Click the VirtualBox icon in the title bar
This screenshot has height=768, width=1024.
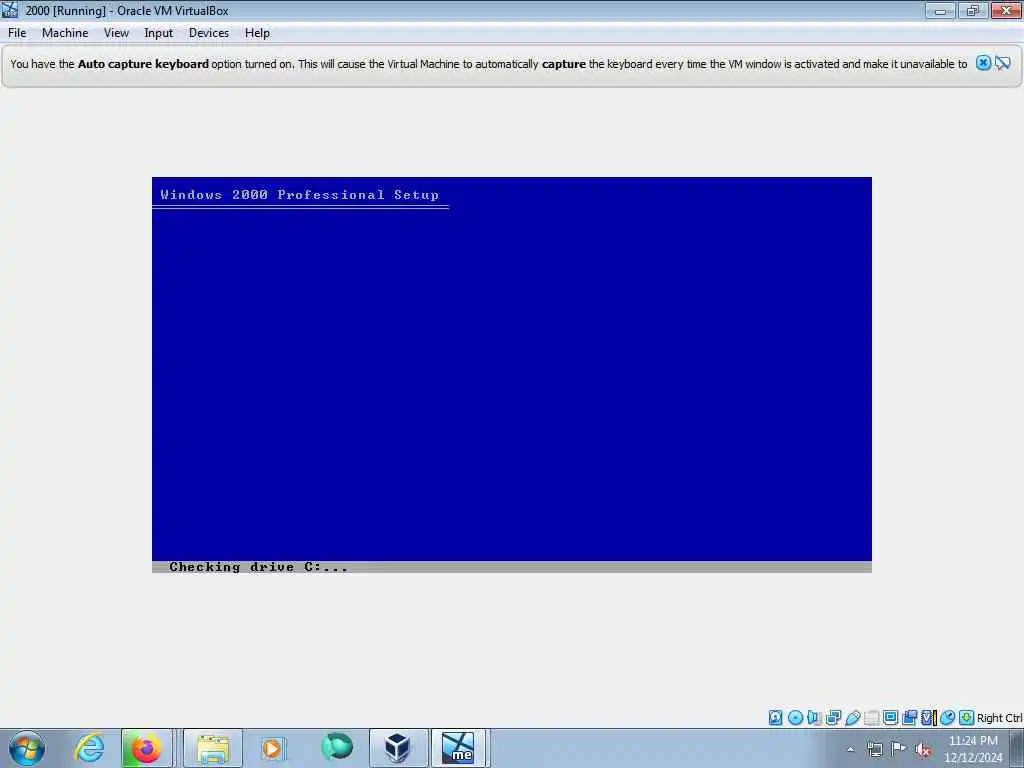click(x=9, y=10)
